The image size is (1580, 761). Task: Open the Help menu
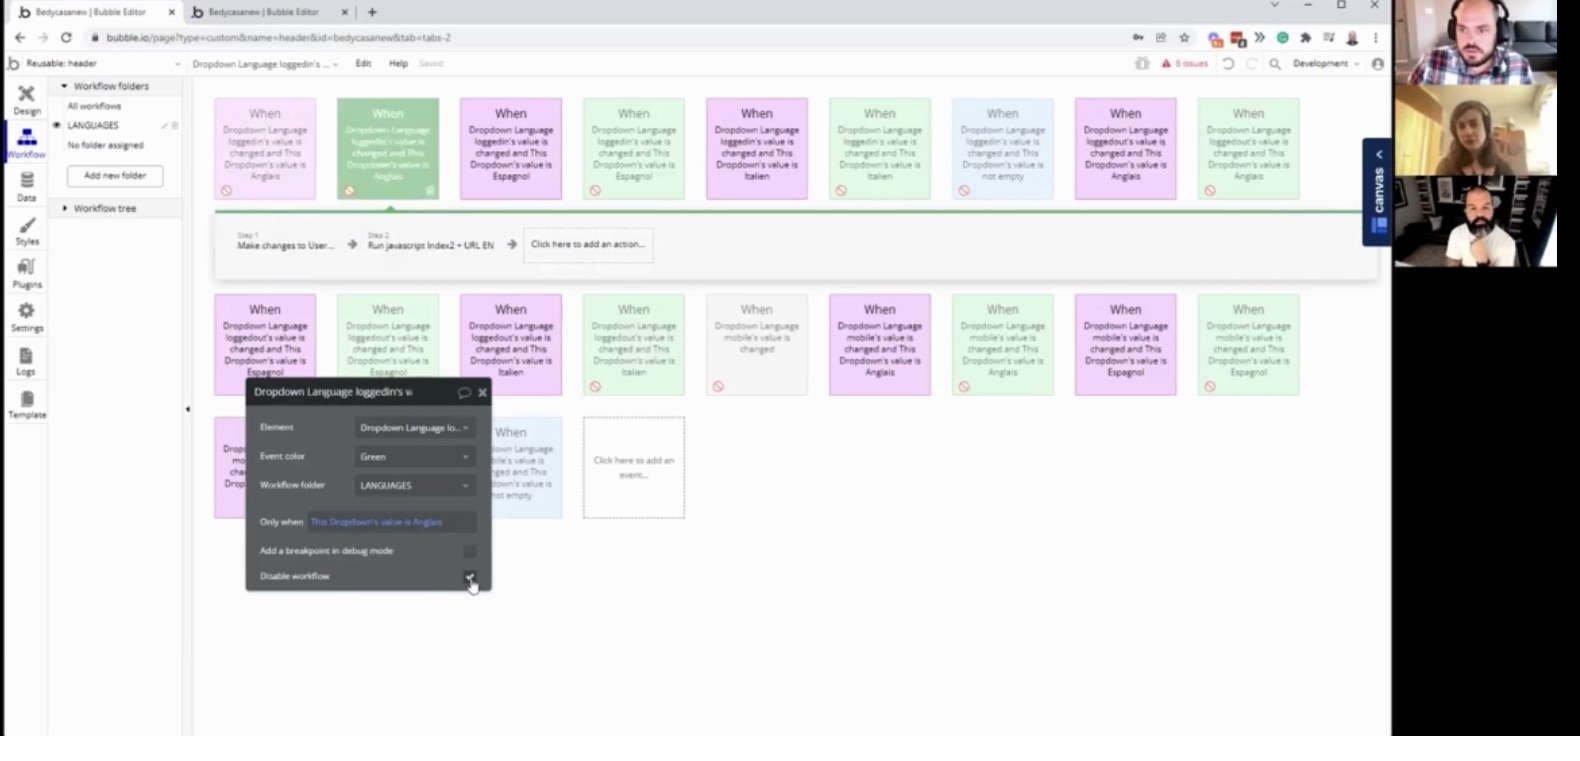[398, 64]
